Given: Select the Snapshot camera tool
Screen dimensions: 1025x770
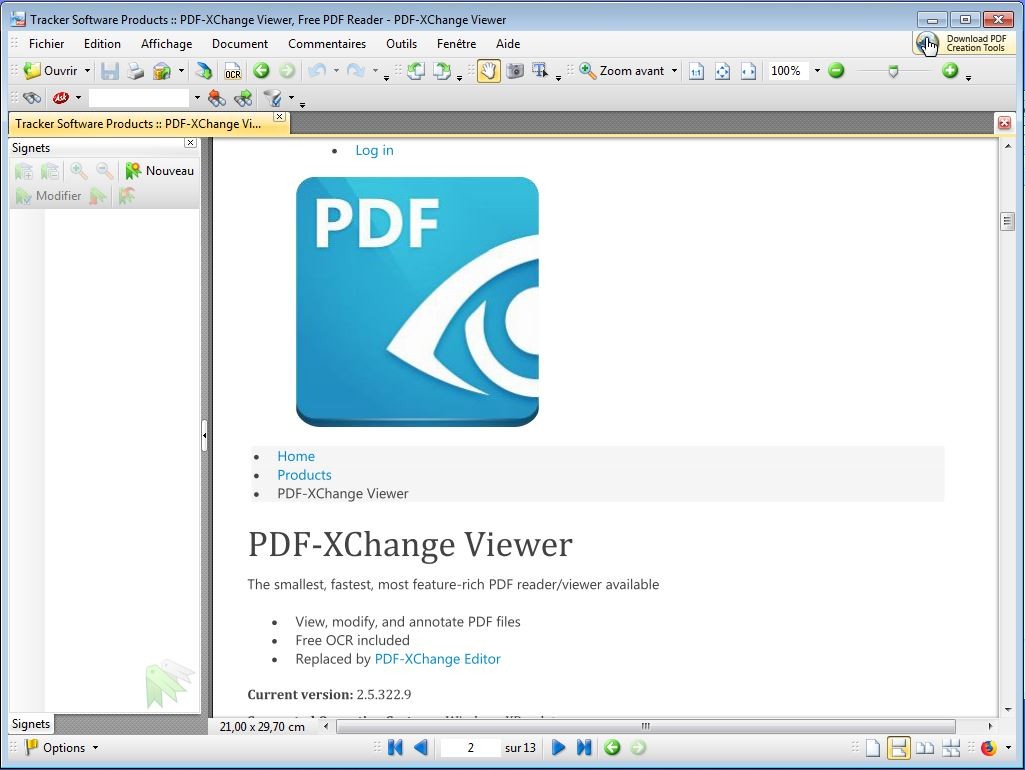Looking at the screenshot, I should pos(513,71).
